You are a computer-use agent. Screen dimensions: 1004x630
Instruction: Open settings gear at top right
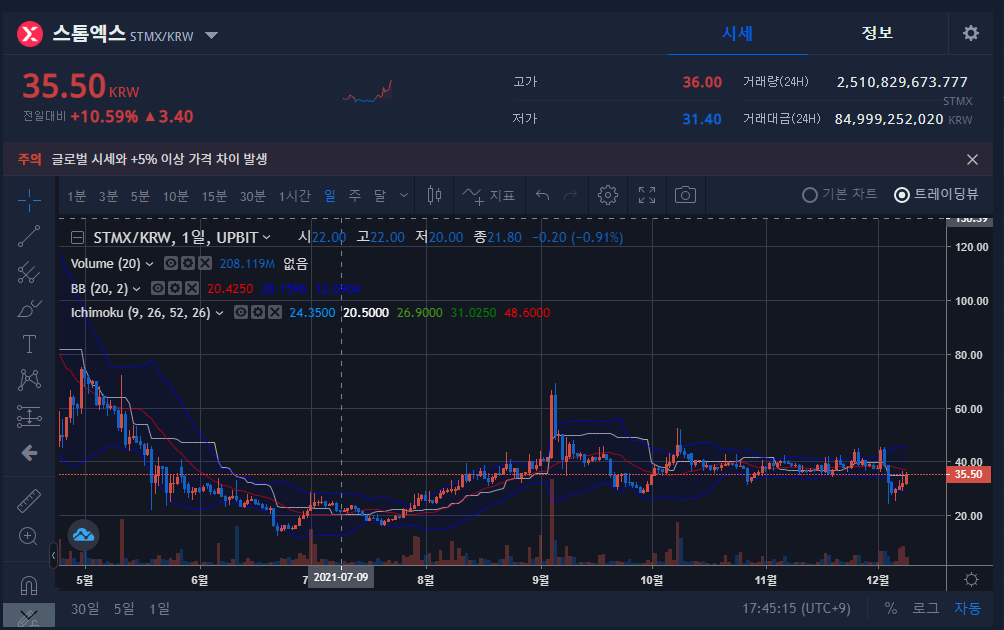click(971, 33)
